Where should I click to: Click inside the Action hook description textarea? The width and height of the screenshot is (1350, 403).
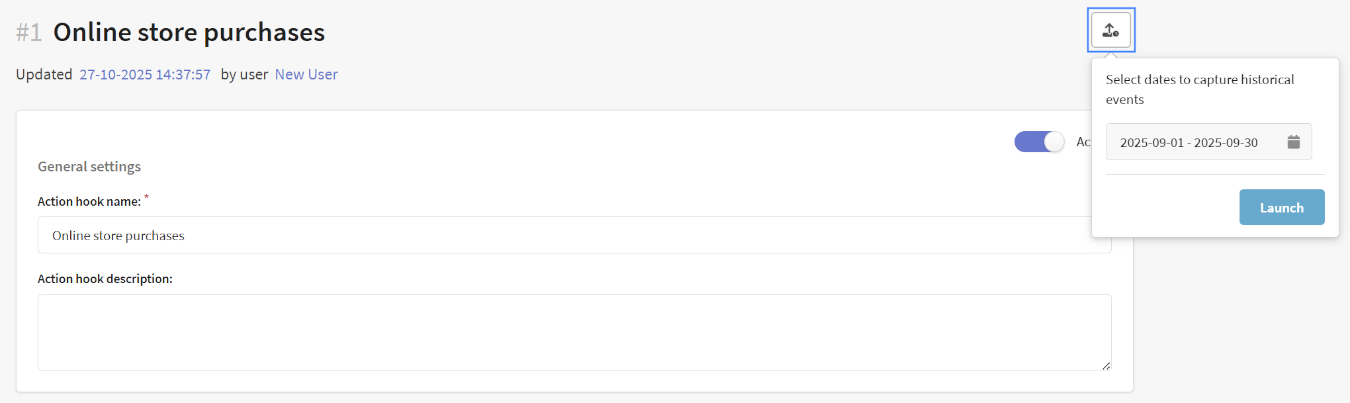pyautogui.click(x=574, y=332)
